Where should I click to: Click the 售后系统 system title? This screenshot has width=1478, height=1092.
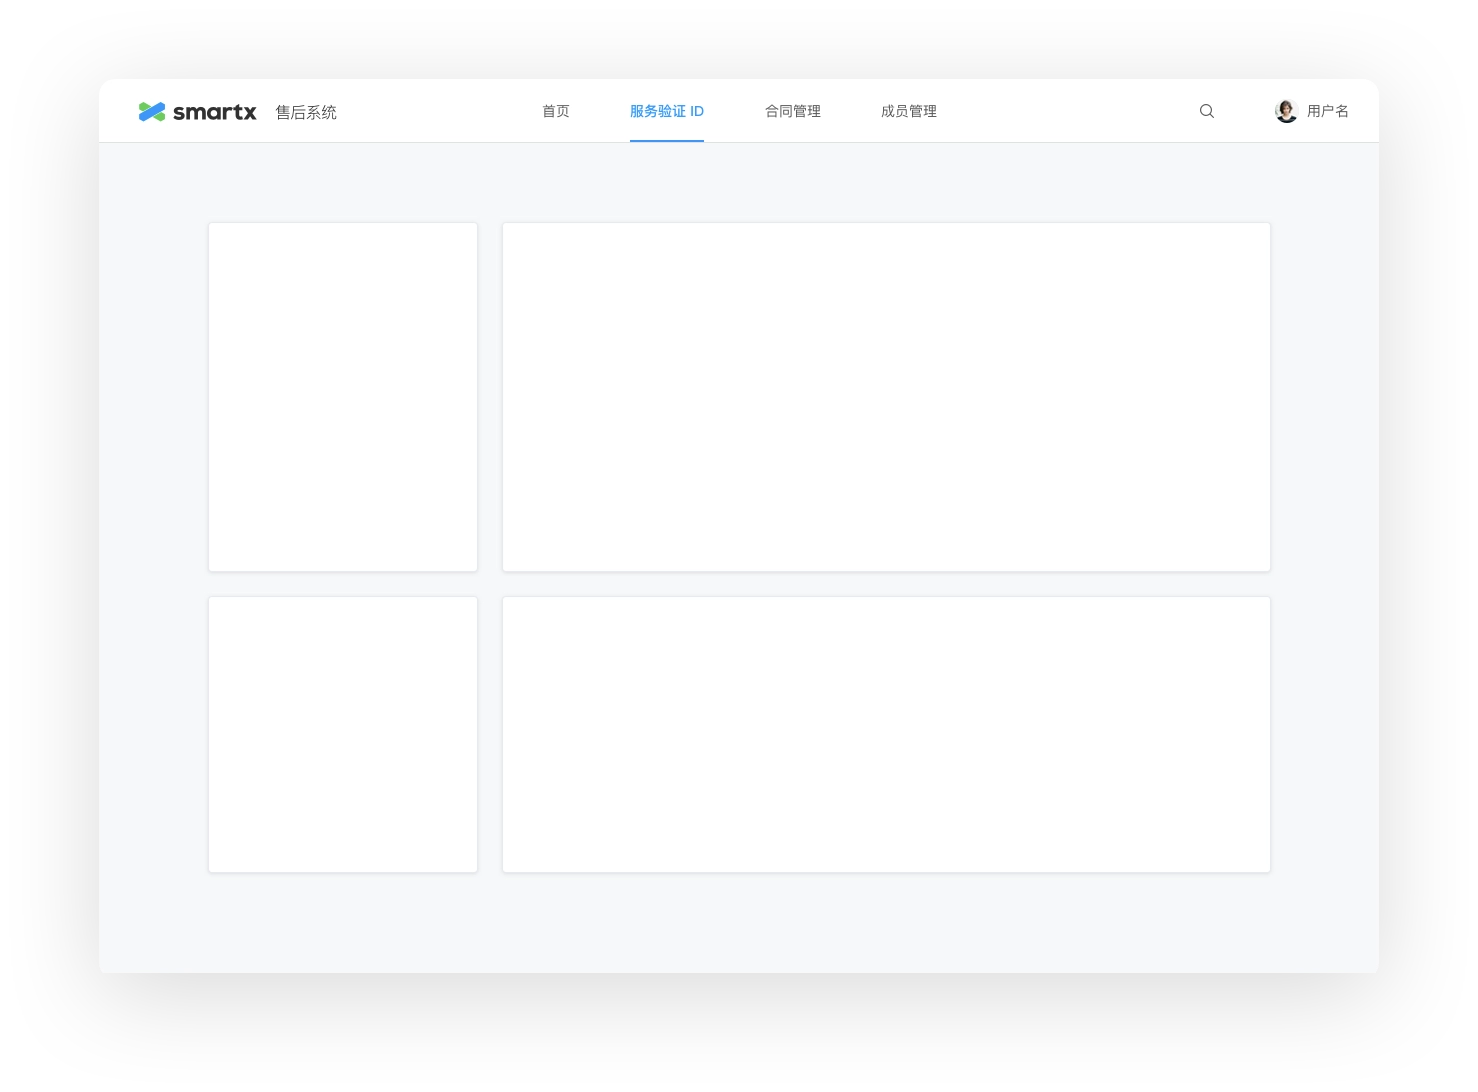coord(306,112)
